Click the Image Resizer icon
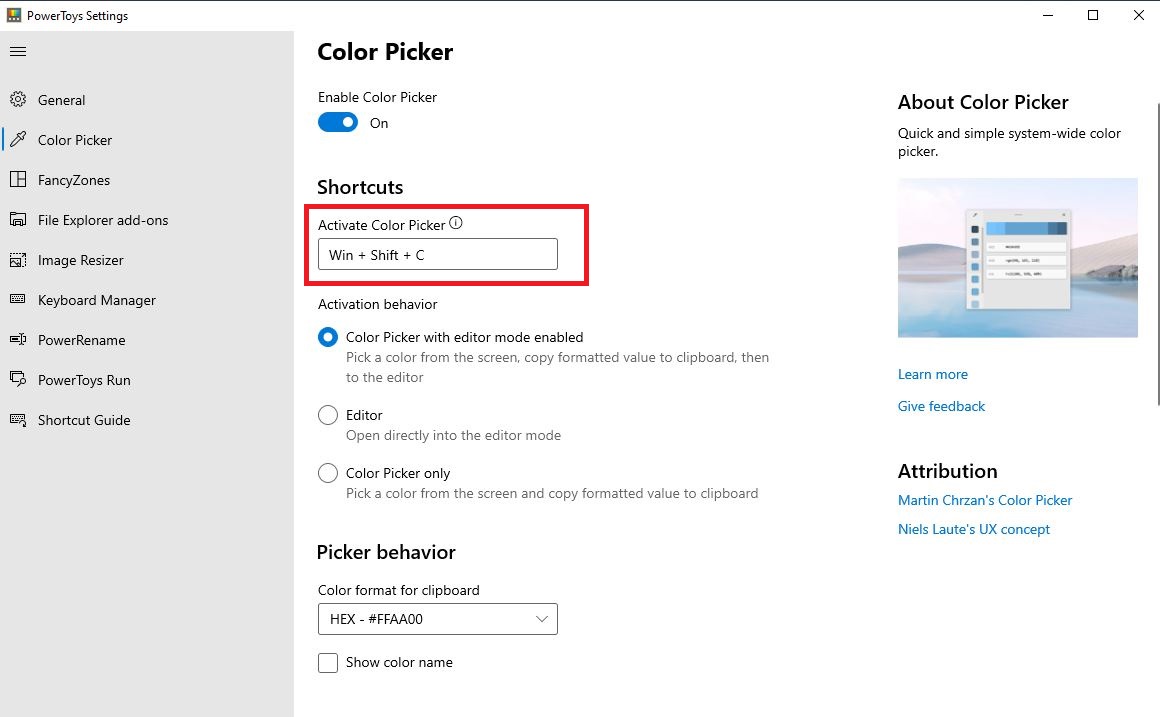Image resolution: width=1160 pixels, height=717 pixels. coord(18,260)
